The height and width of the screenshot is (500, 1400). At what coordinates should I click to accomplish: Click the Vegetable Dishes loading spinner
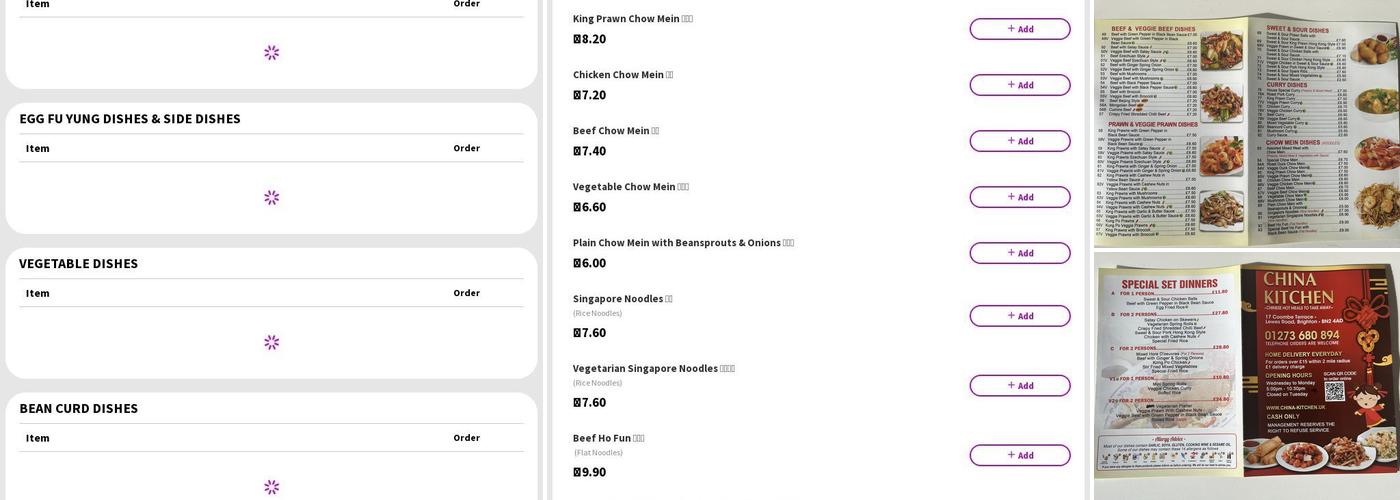(271, 343)
